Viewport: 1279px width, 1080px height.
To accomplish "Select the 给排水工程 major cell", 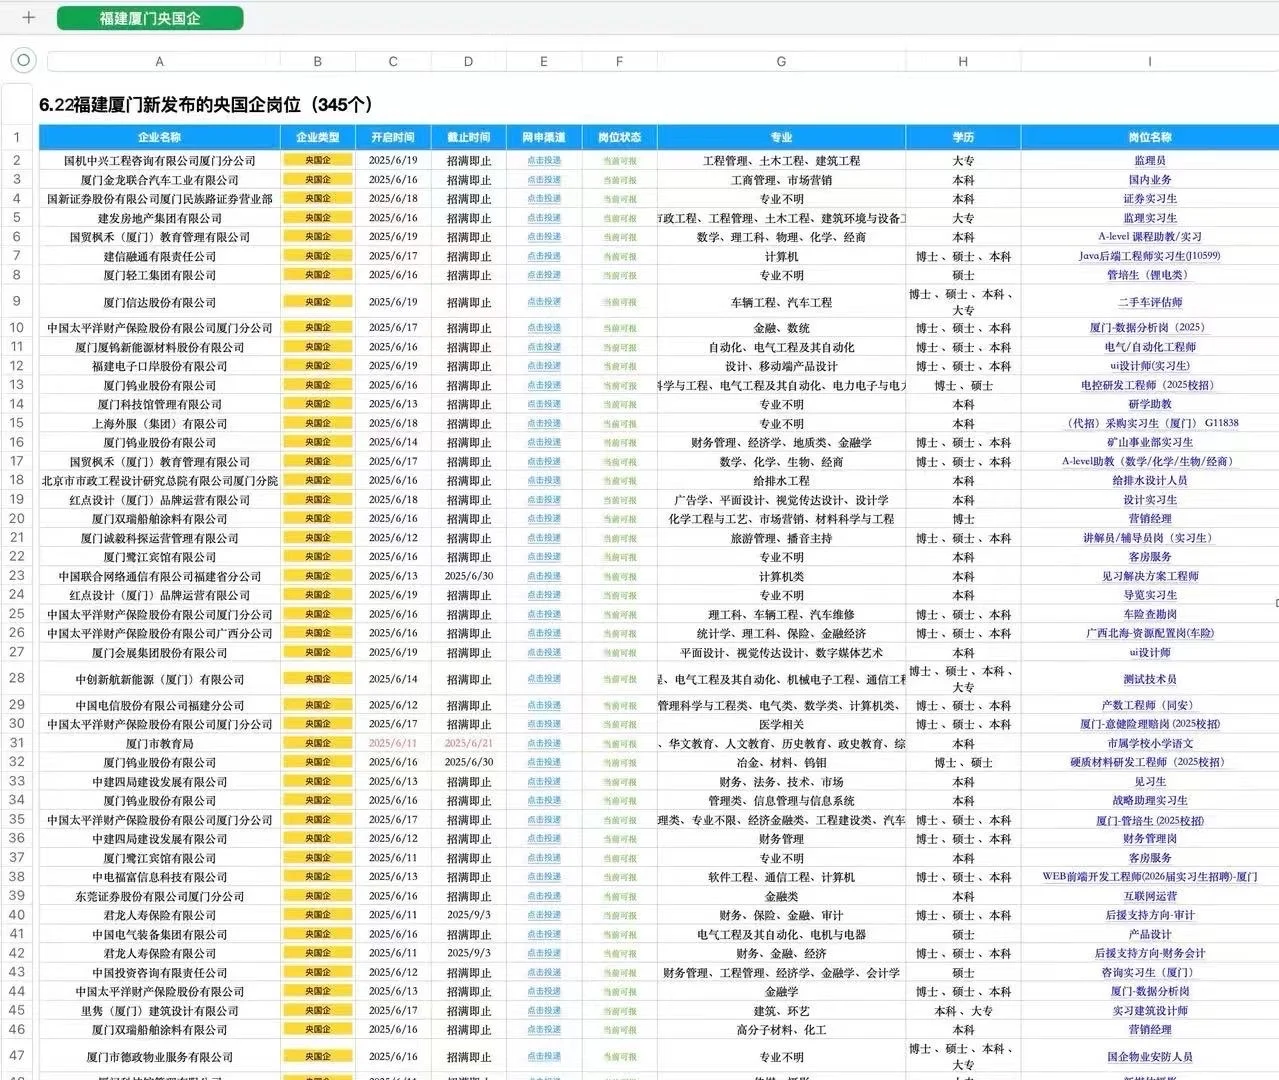I will (x=781, y=480).
